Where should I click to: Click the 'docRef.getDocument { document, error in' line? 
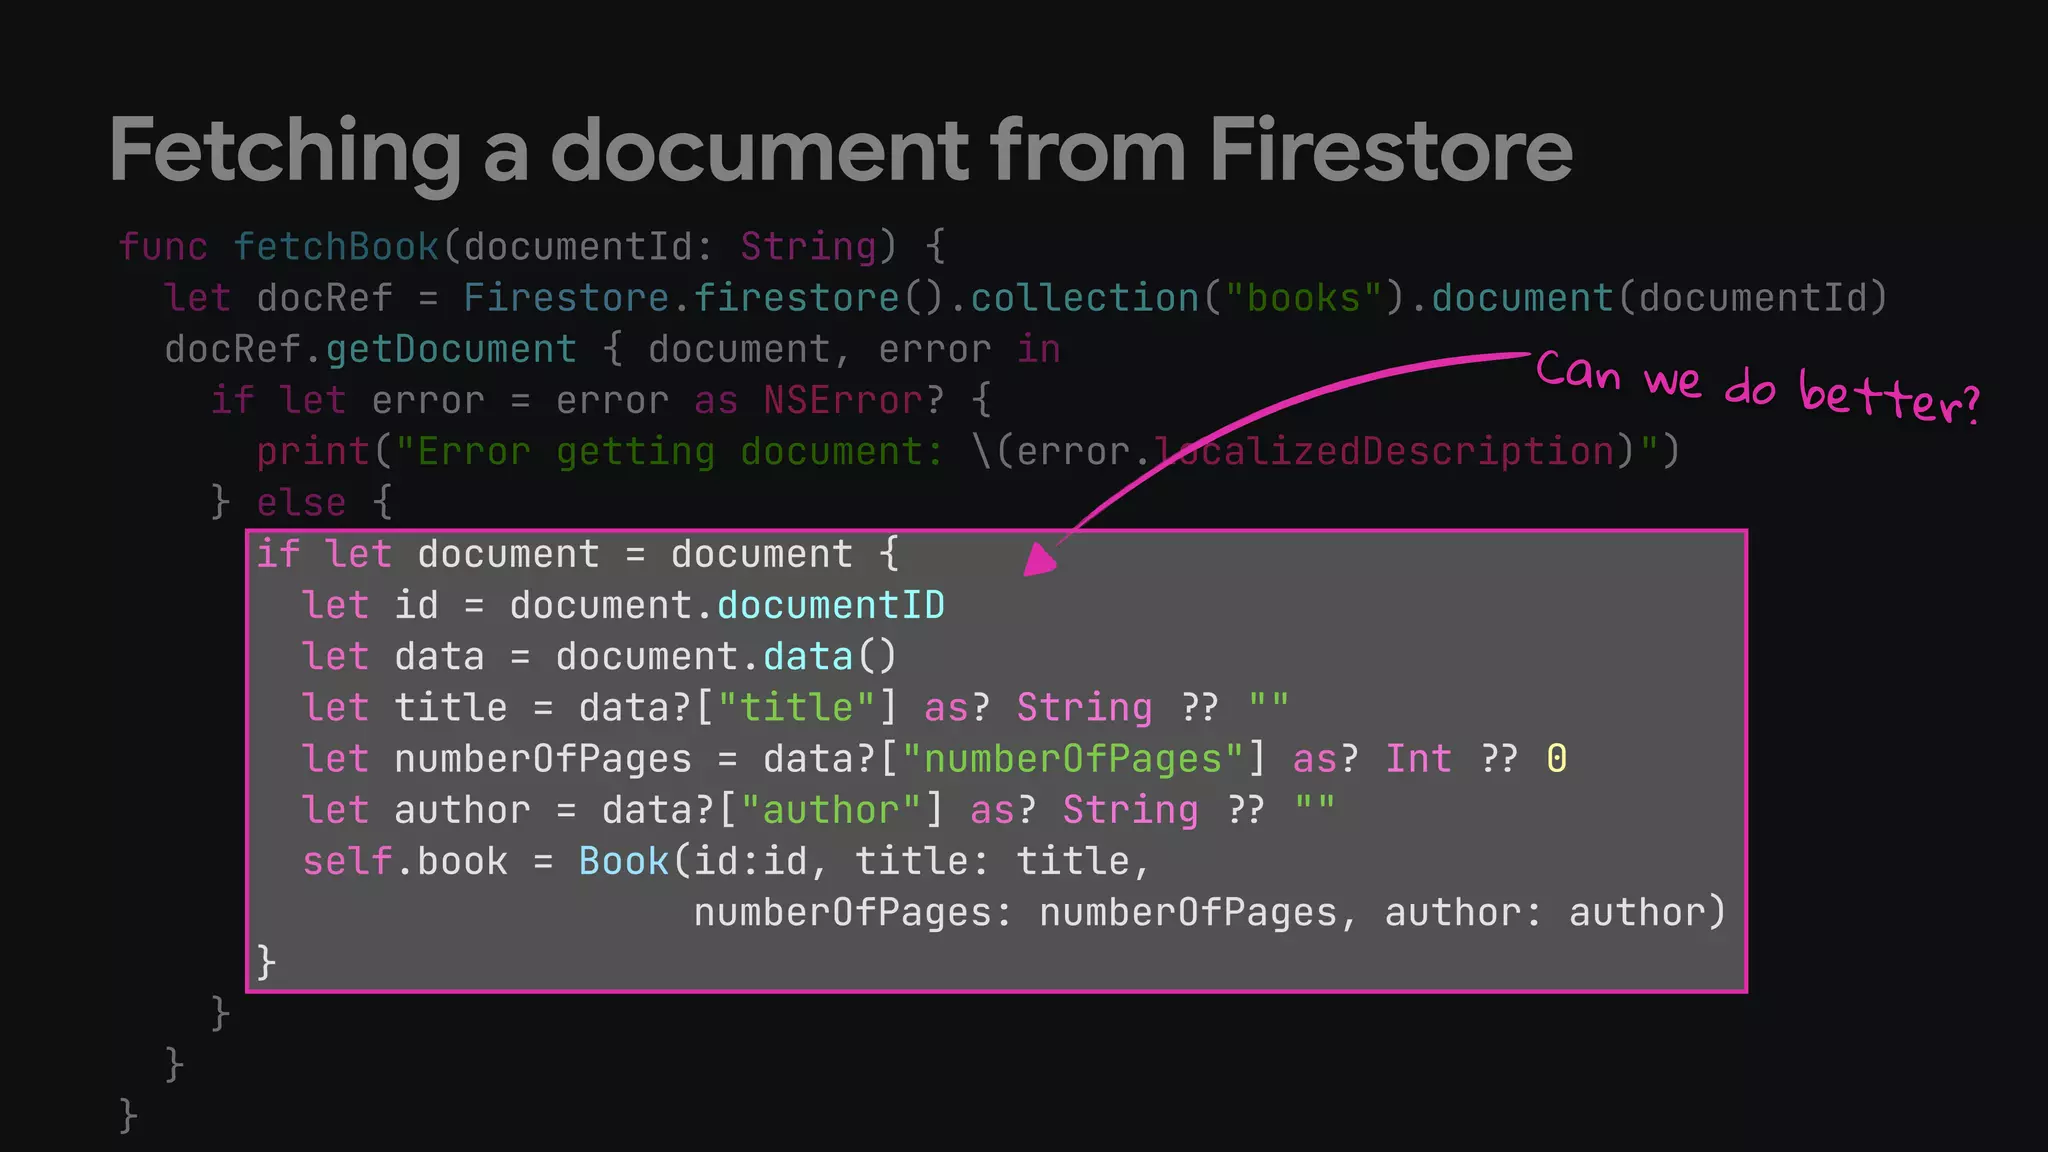coord(612,349)
